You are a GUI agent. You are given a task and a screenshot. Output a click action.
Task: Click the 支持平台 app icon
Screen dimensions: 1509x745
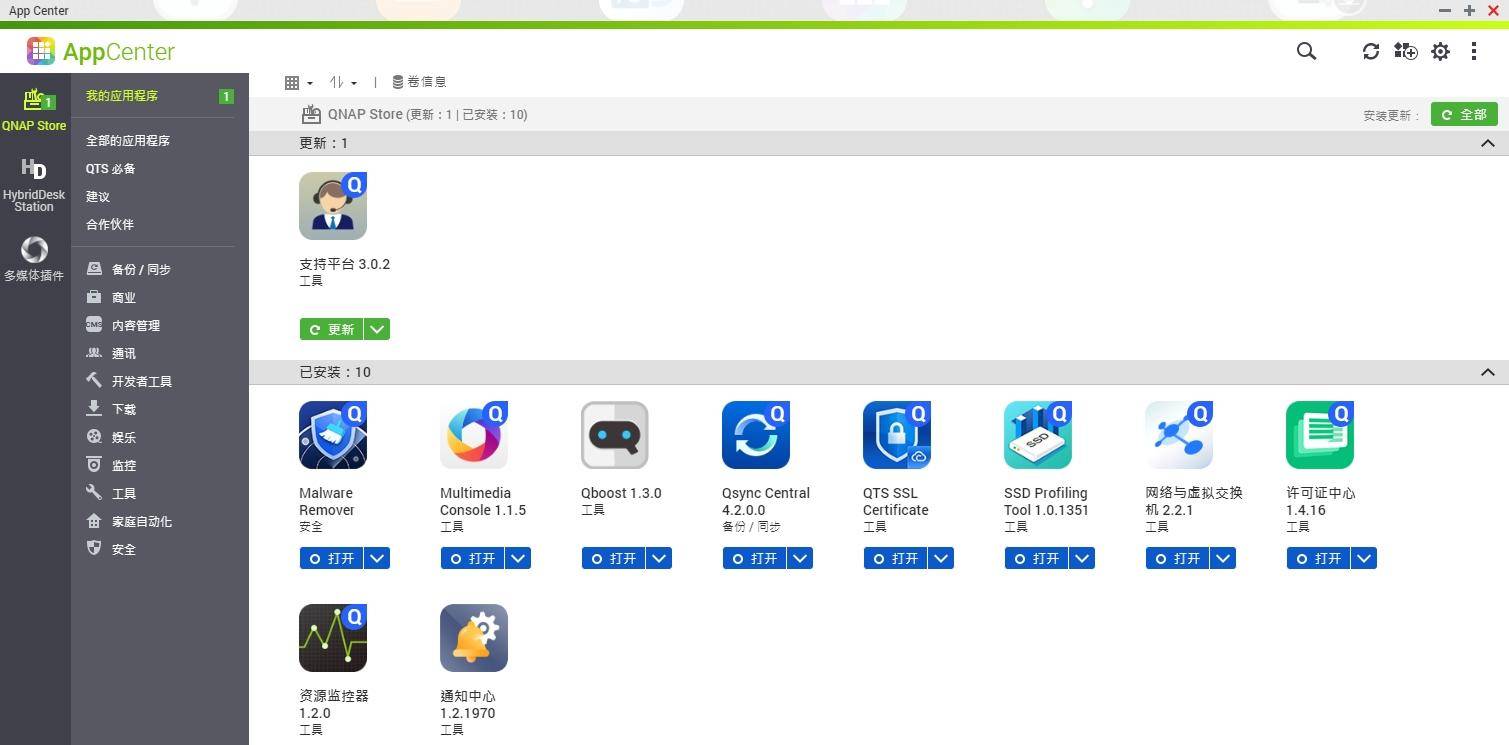click(333, 206)
